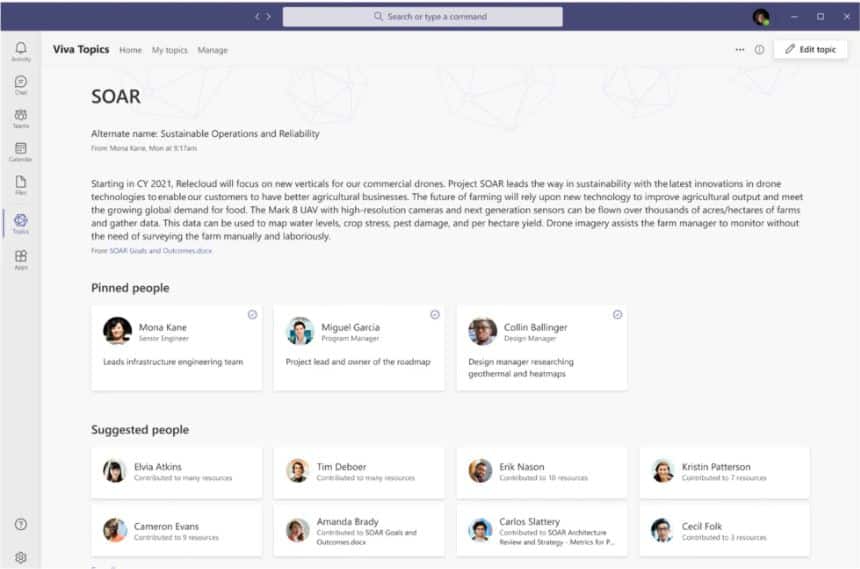Click the Suggested people heading
The width and height of the screenshot is (860, 569).
point(140,429)
